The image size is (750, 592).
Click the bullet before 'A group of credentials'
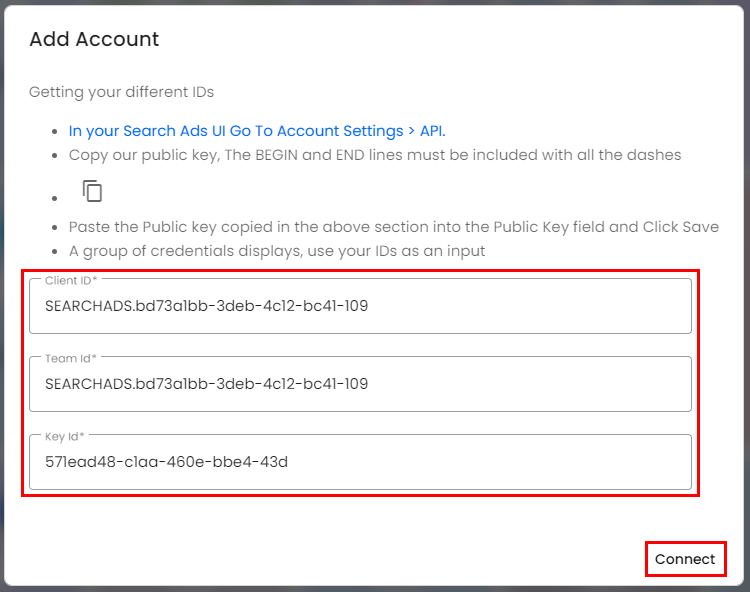pos(56,252)
